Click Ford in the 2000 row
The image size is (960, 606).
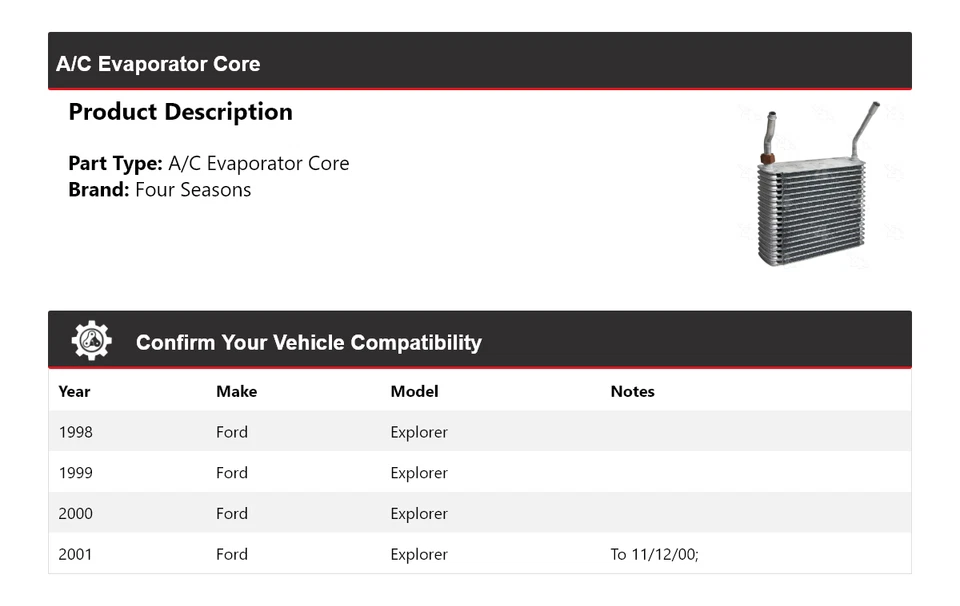pos(232,514)
